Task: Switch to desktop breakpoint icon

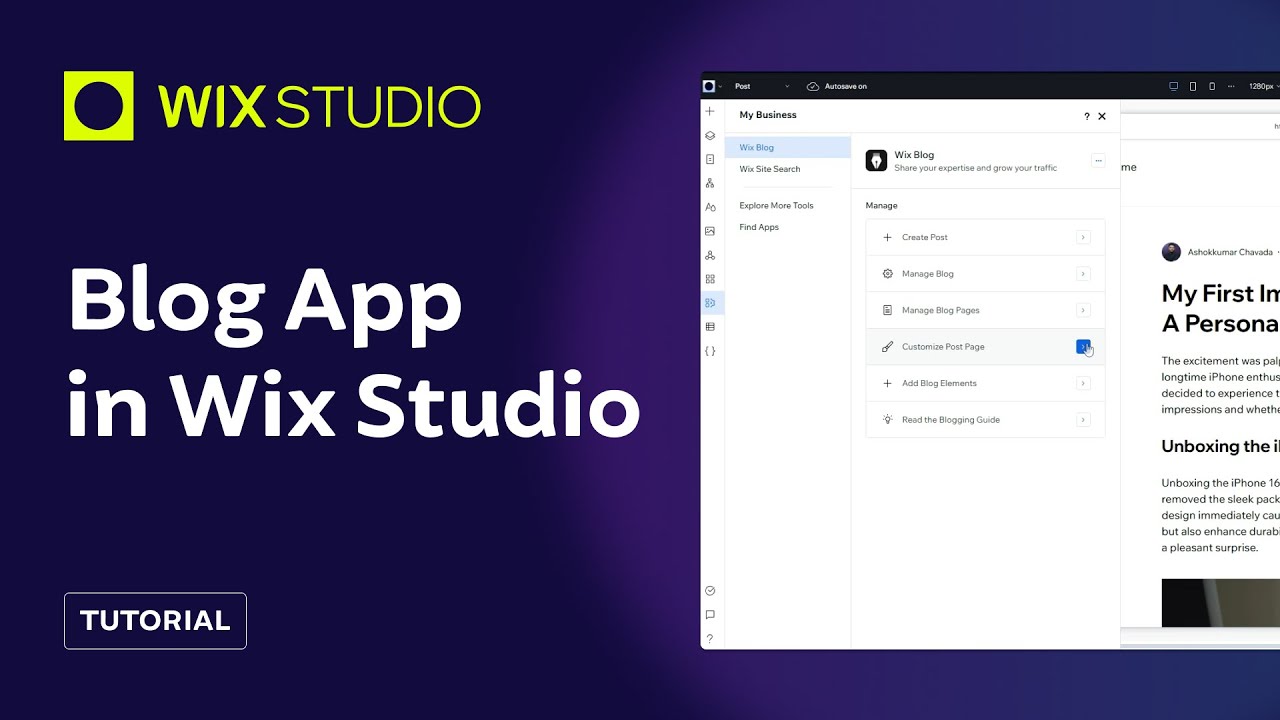Action: point(1174,86)
